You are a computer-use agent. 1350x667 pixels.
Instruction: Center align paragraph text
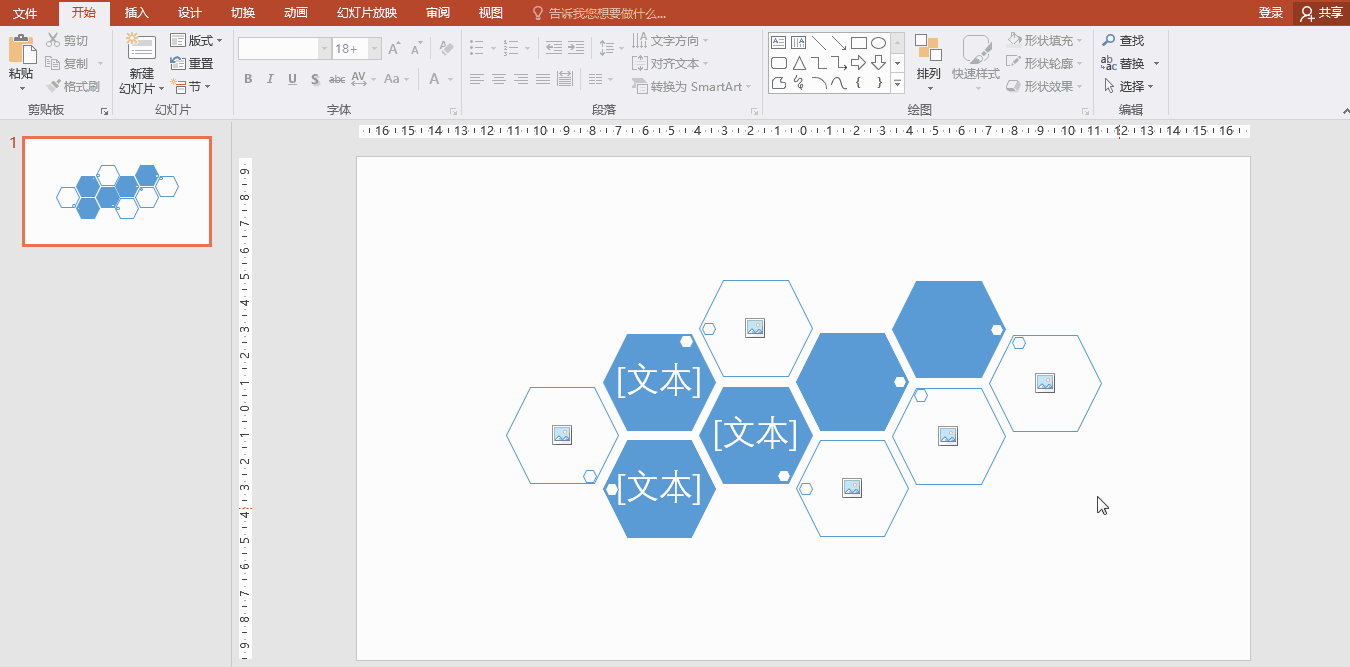[x=498, y=79]
